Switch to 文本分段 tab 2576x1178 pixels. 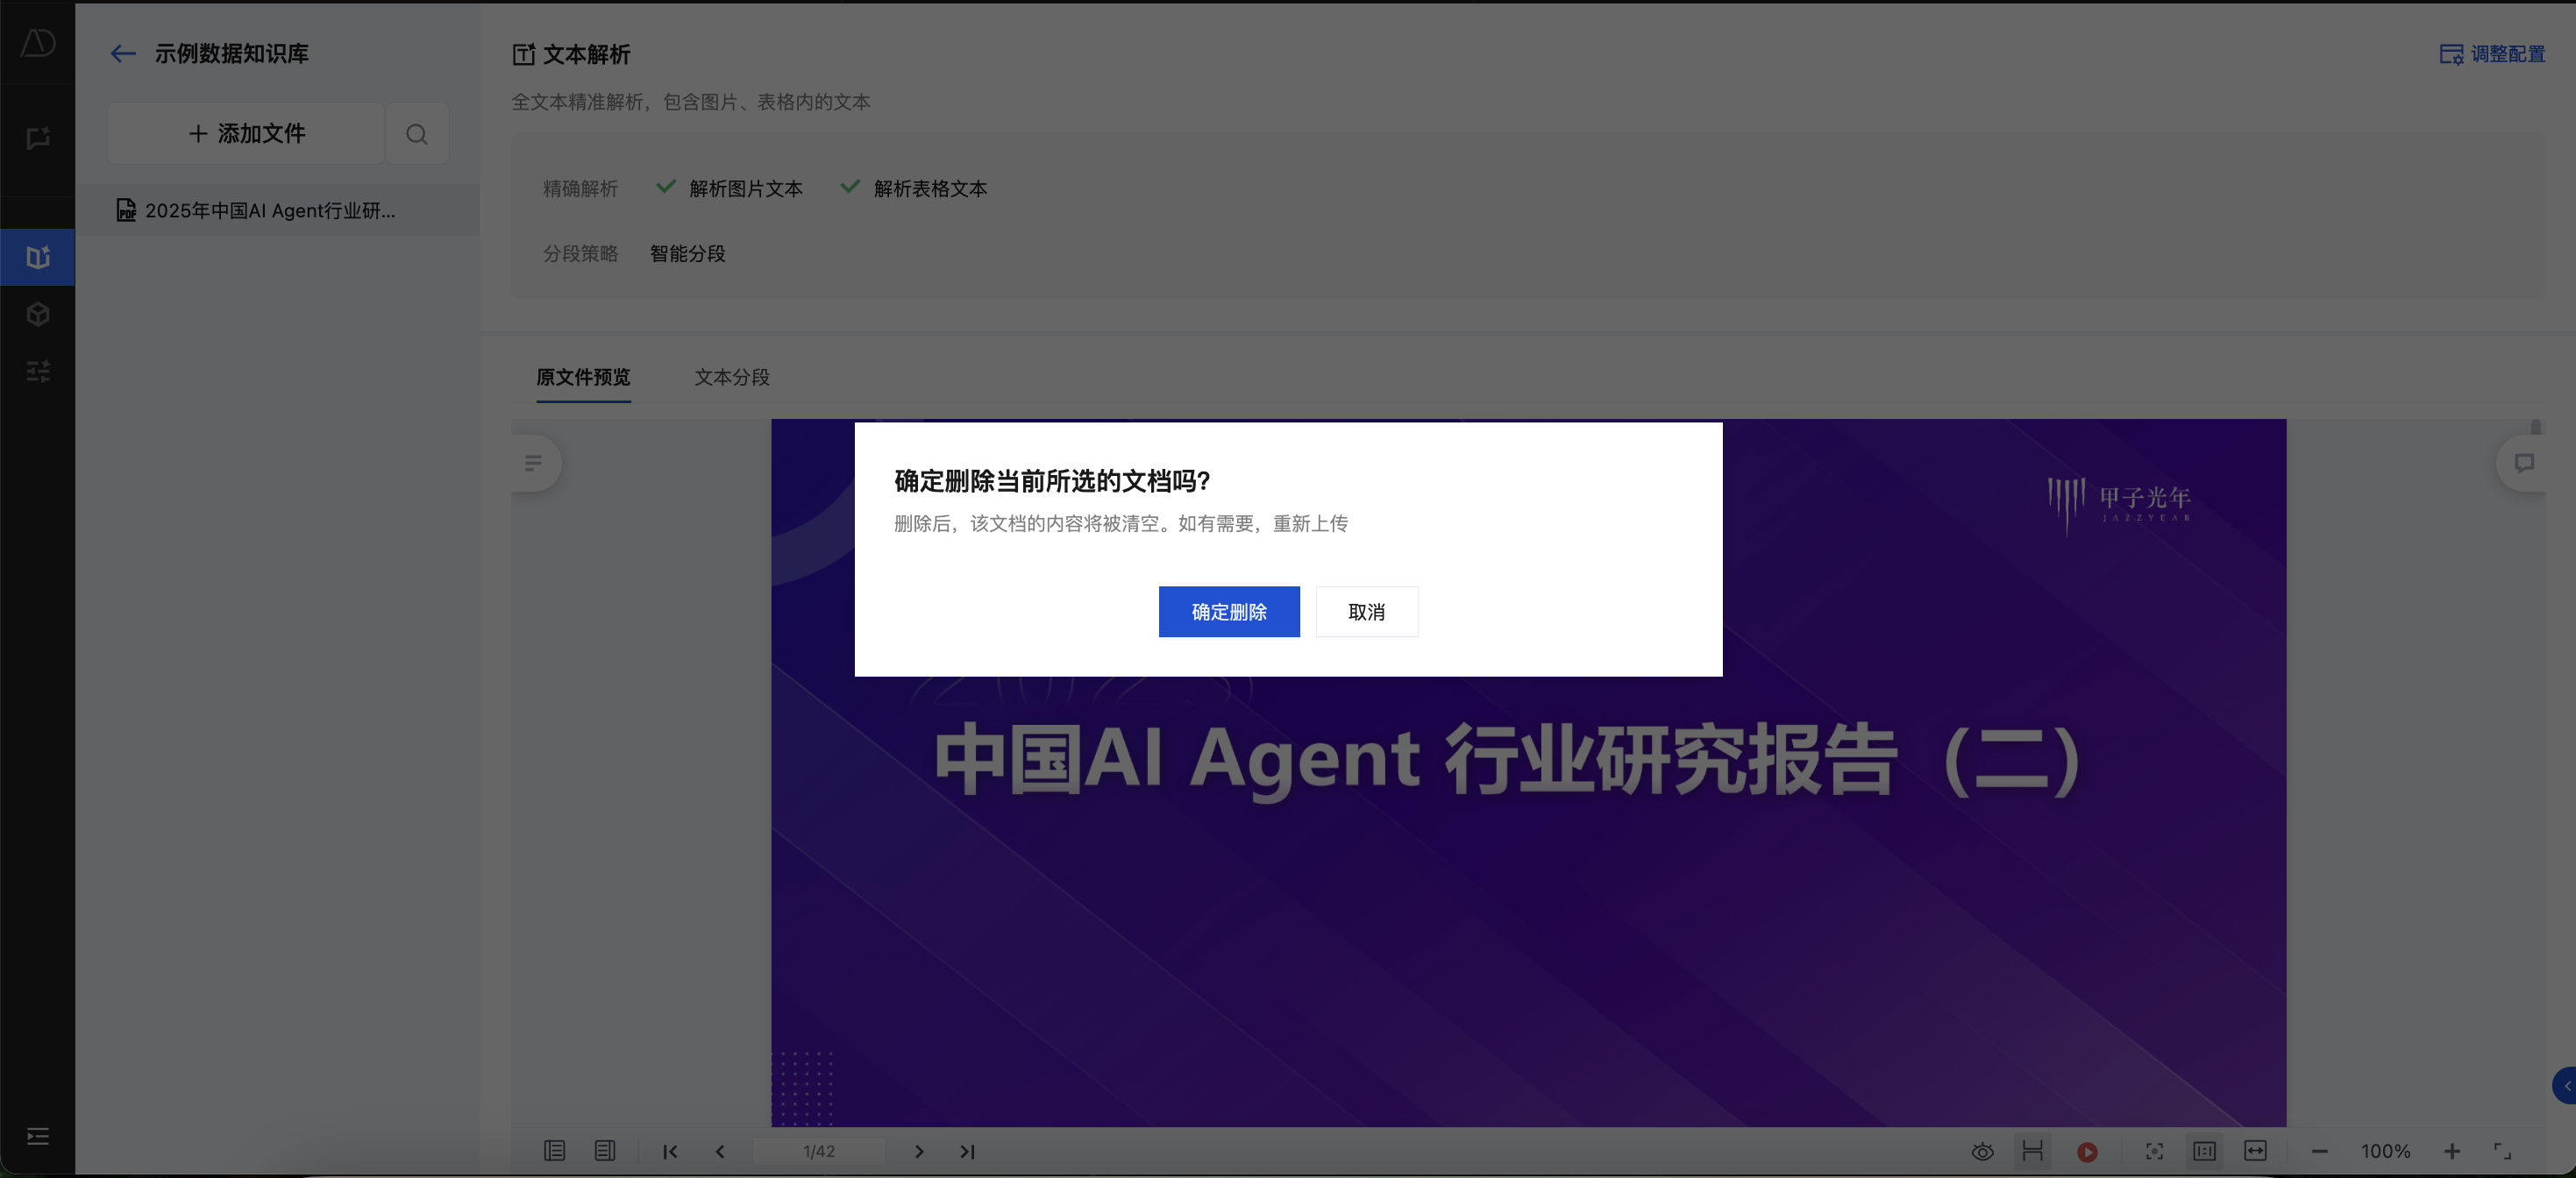(732, 377)
